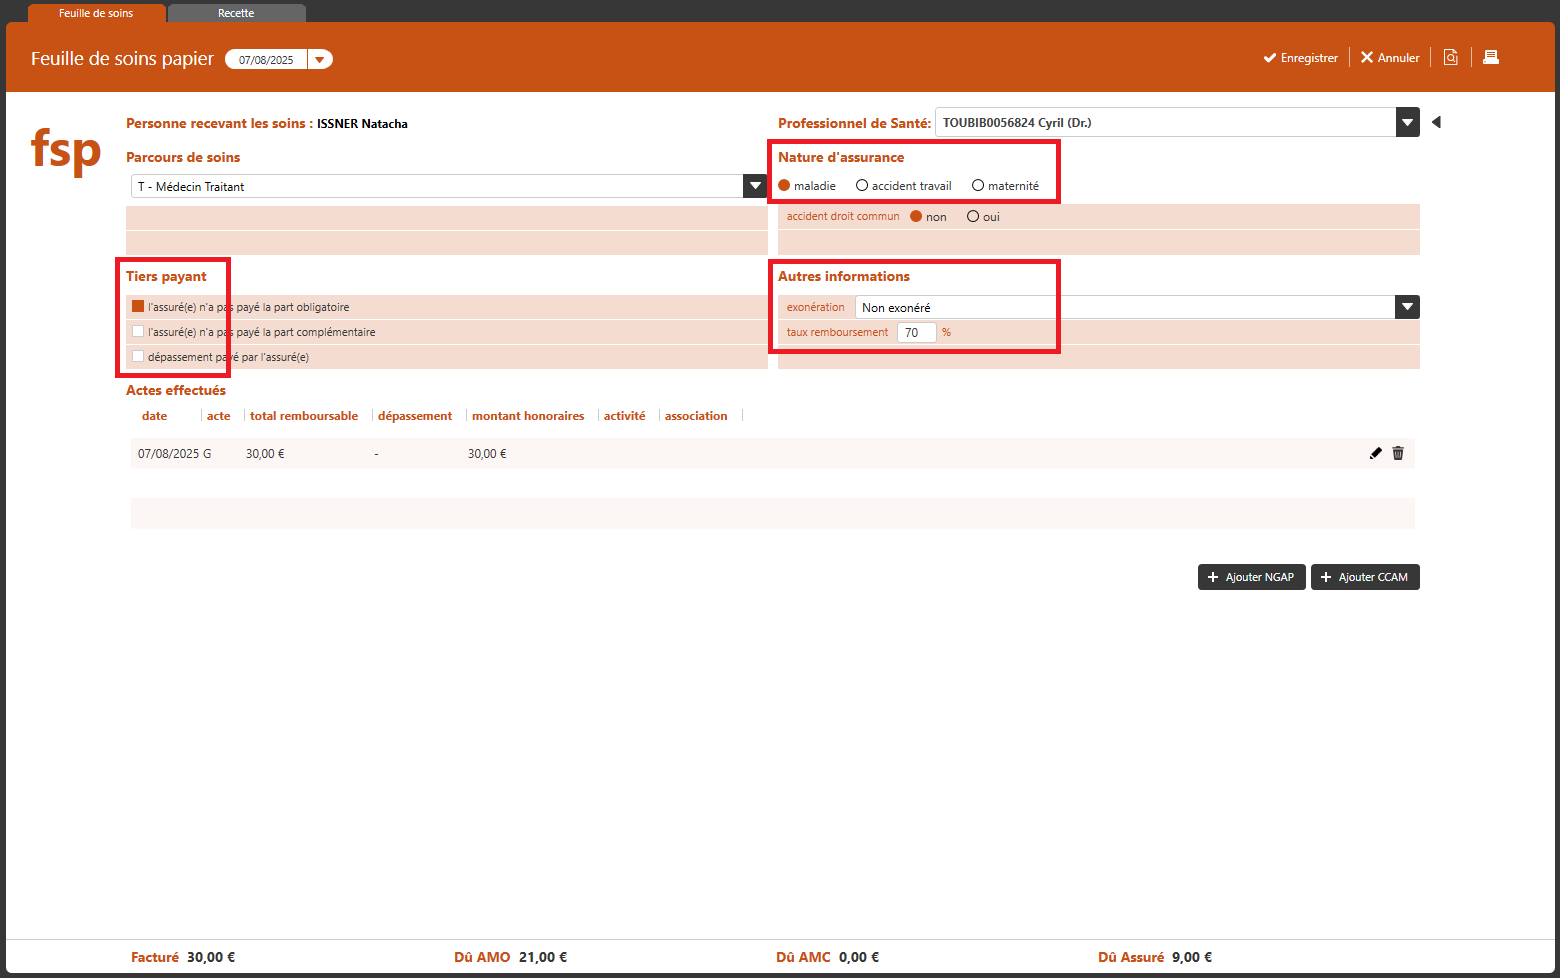This screenshot has width=1560, height=978.
Task: Click Enregistrer to save the form
Action: point(1300,58)
